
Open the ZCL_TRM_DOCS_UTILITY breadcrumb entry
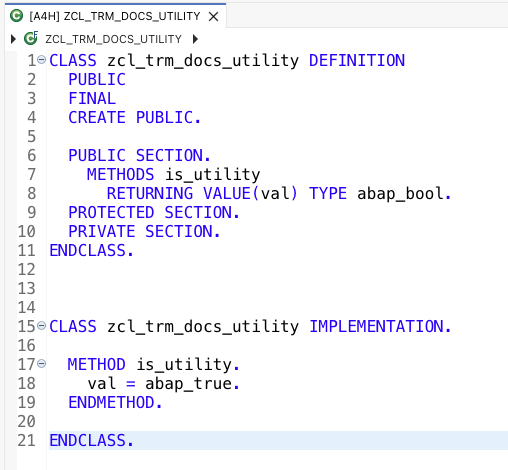113,39
